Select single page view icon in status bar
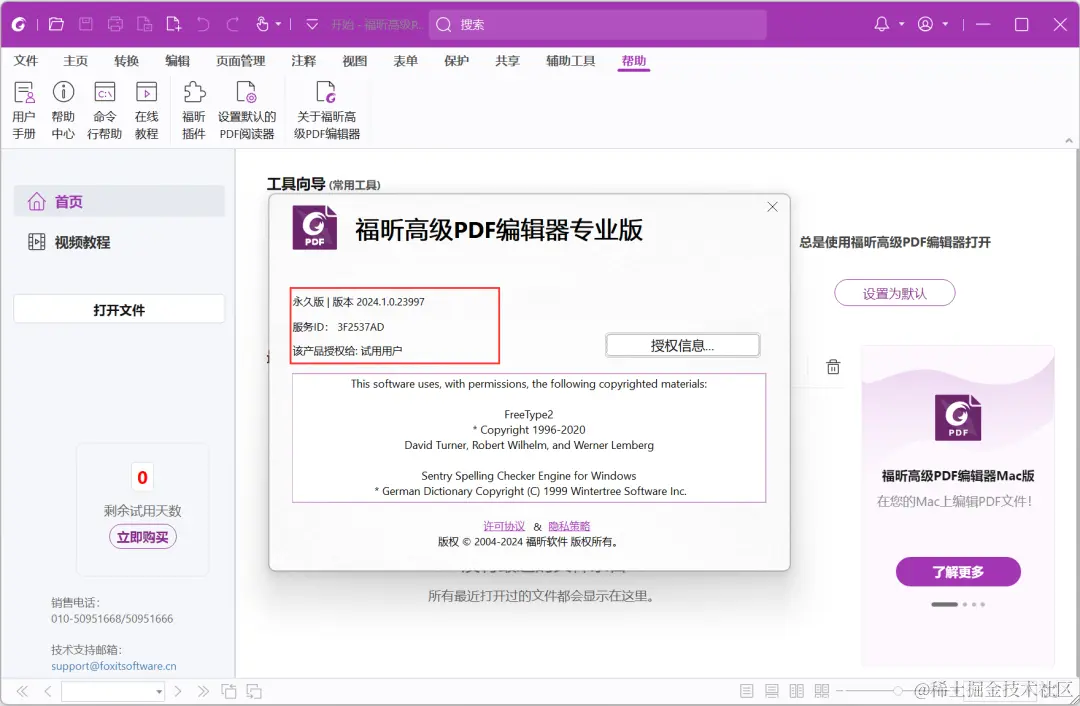The width and height of the screenshot is (1080, 706). [746, 691]
